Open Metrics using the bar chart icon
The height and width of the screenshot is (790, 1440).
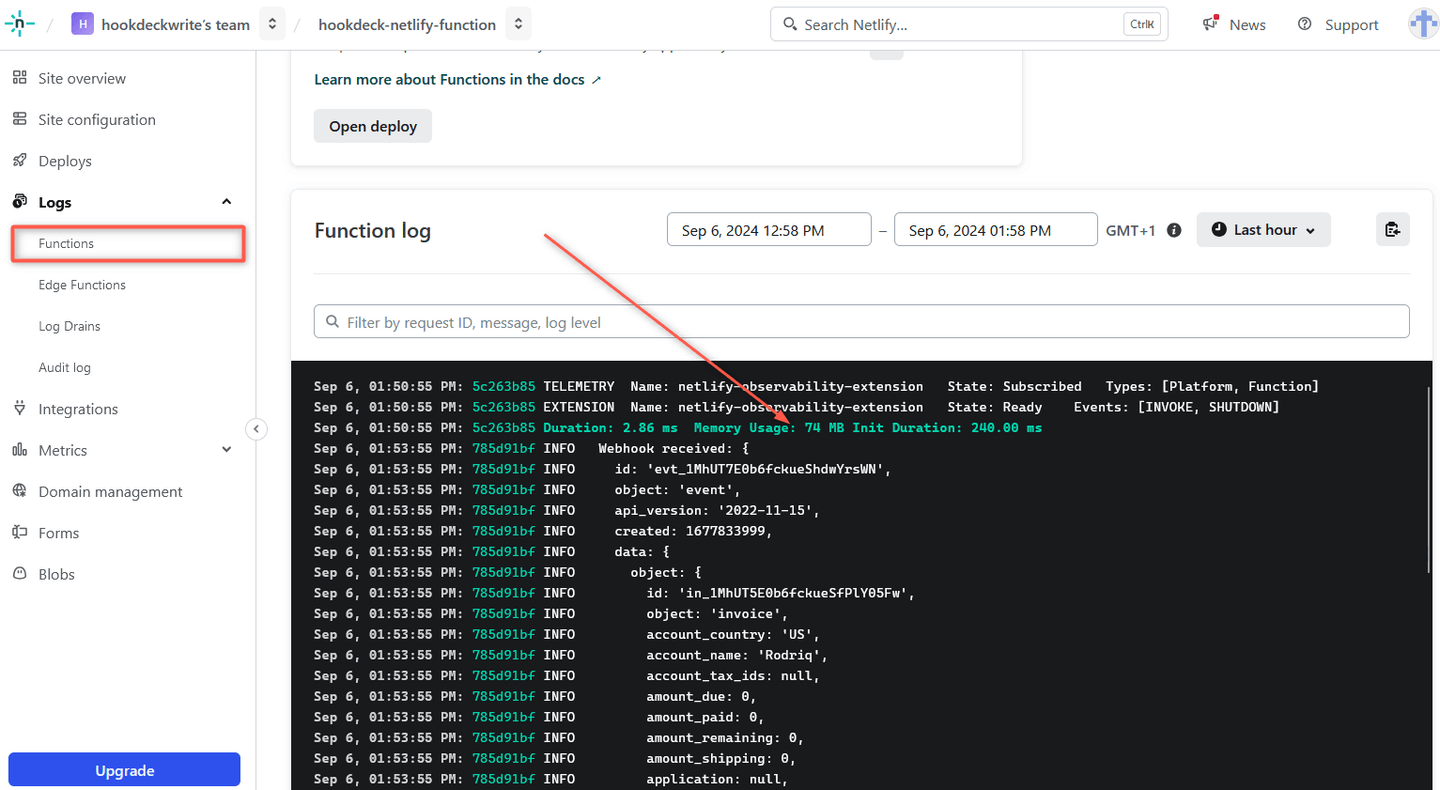pos(19,450)
